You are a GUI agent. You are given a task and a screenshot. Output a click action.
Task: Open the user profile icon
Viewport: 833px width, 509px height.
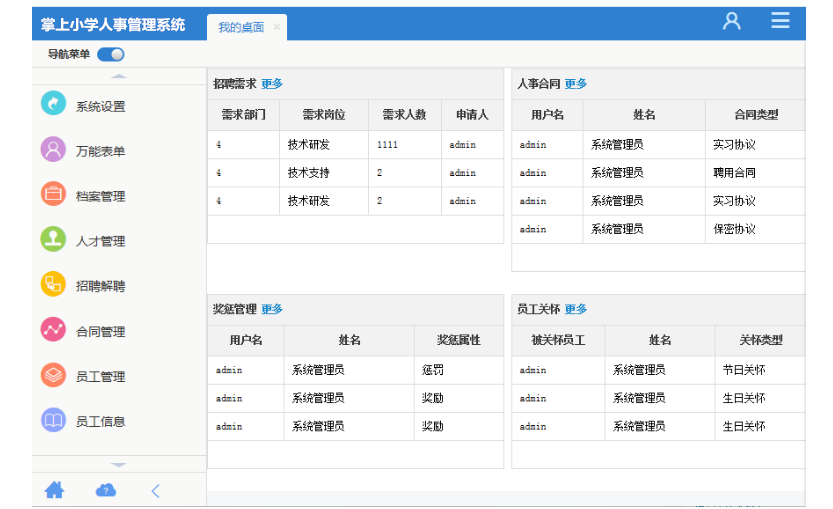click(x=732, y=21)
